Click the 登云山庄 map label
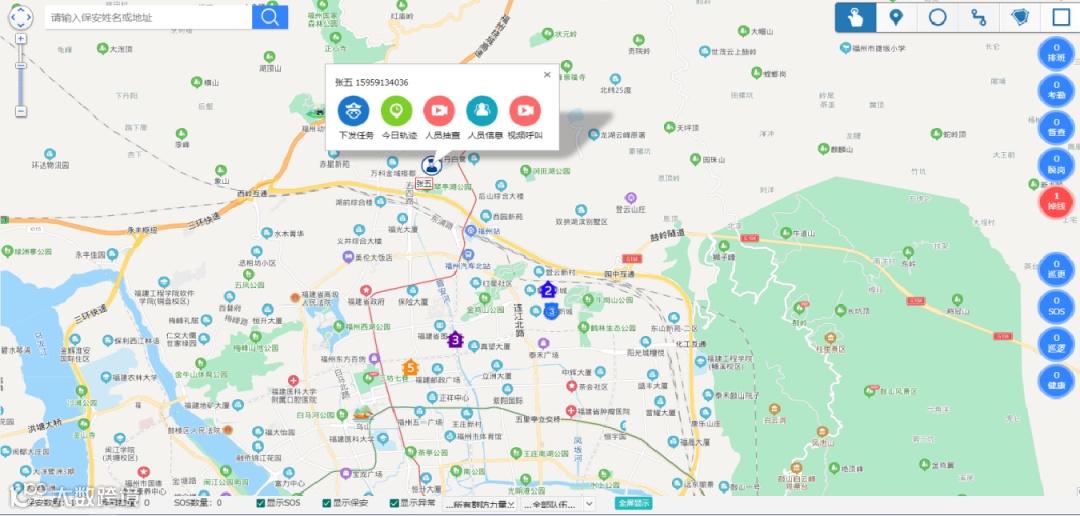1080x516 pixels. click(630, 208)
